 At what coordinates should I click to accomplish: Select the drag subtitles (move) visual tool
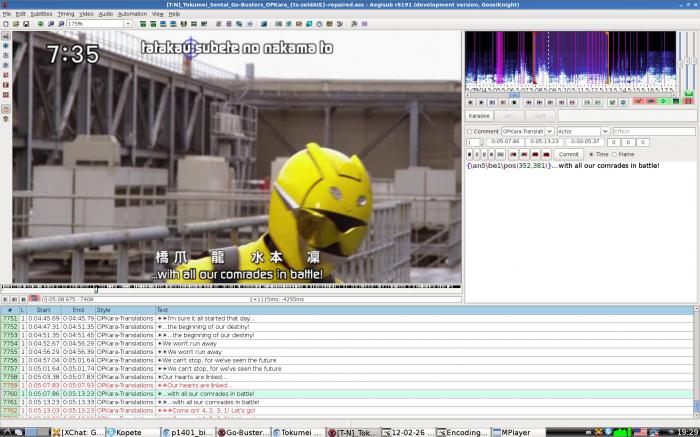pos(6,46)
